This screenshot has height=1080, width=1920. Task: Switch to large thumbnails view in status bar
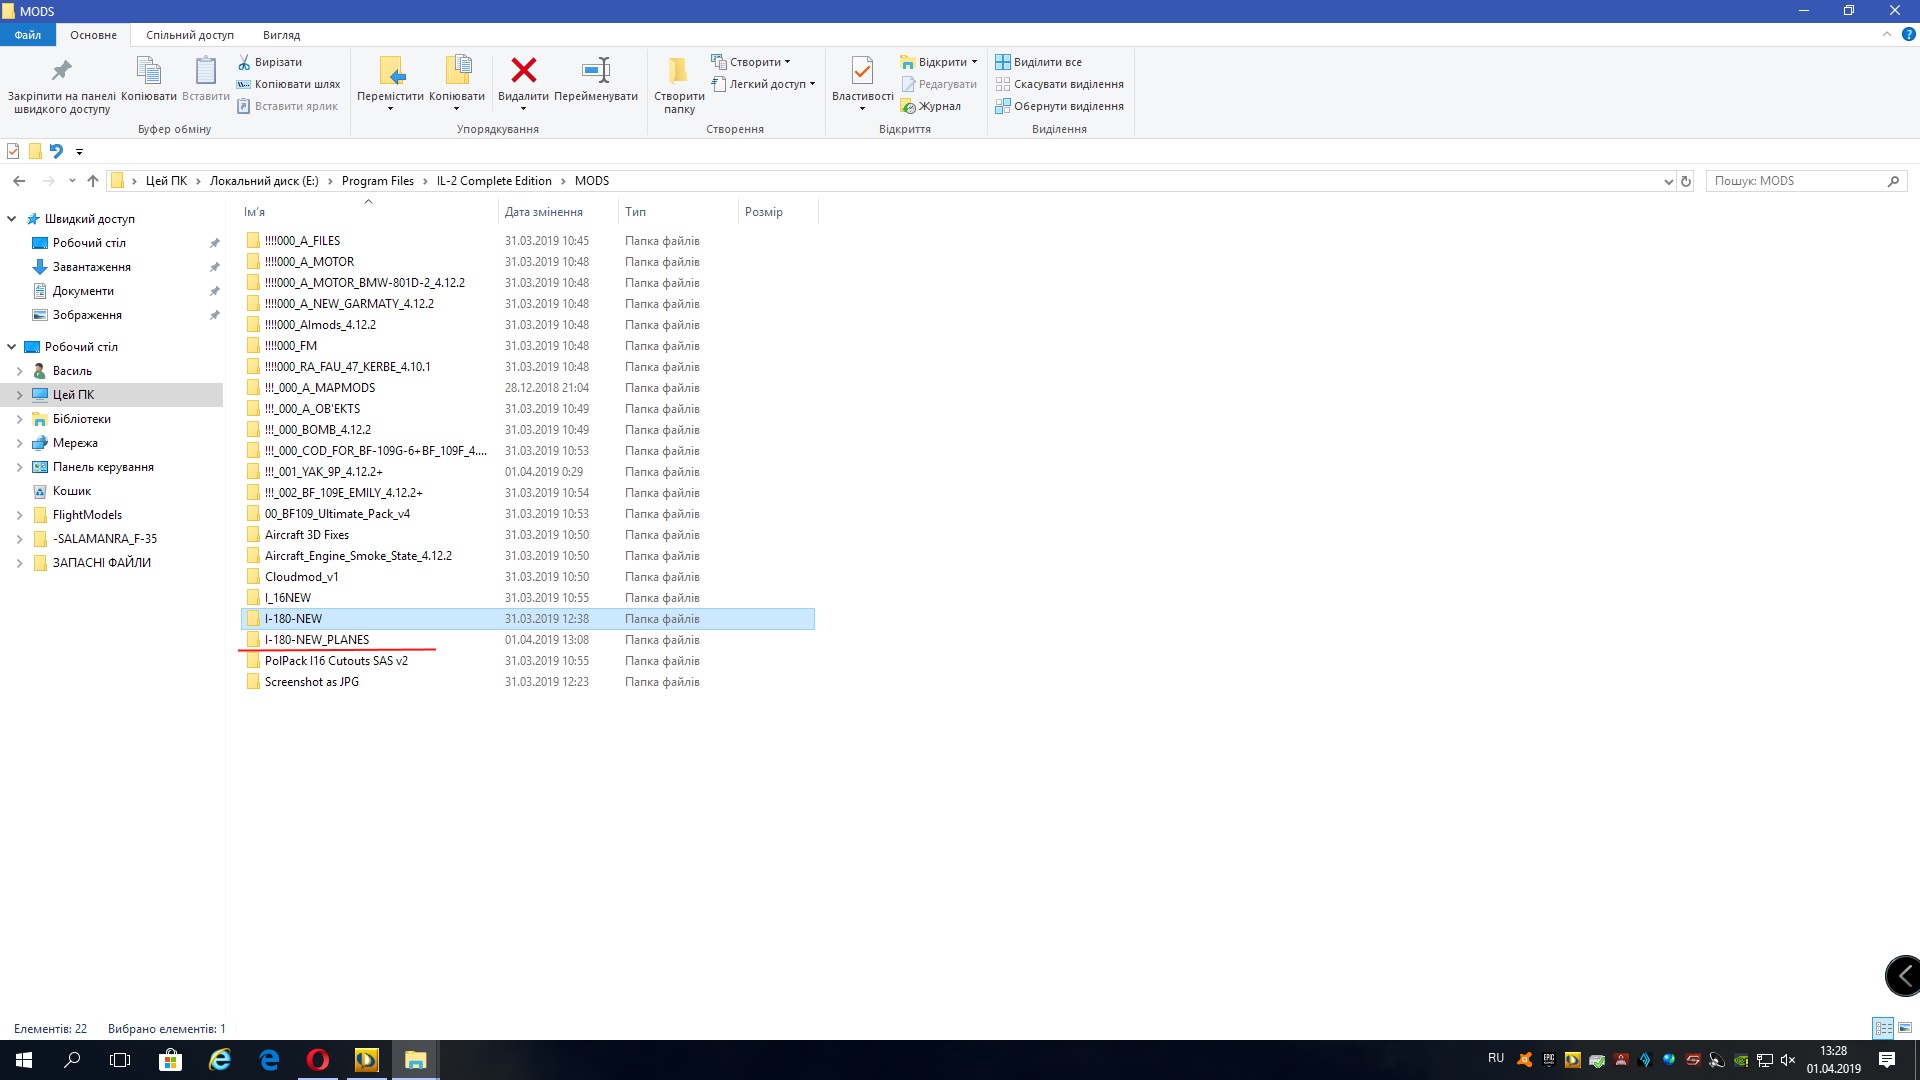coord(1905,1028)
